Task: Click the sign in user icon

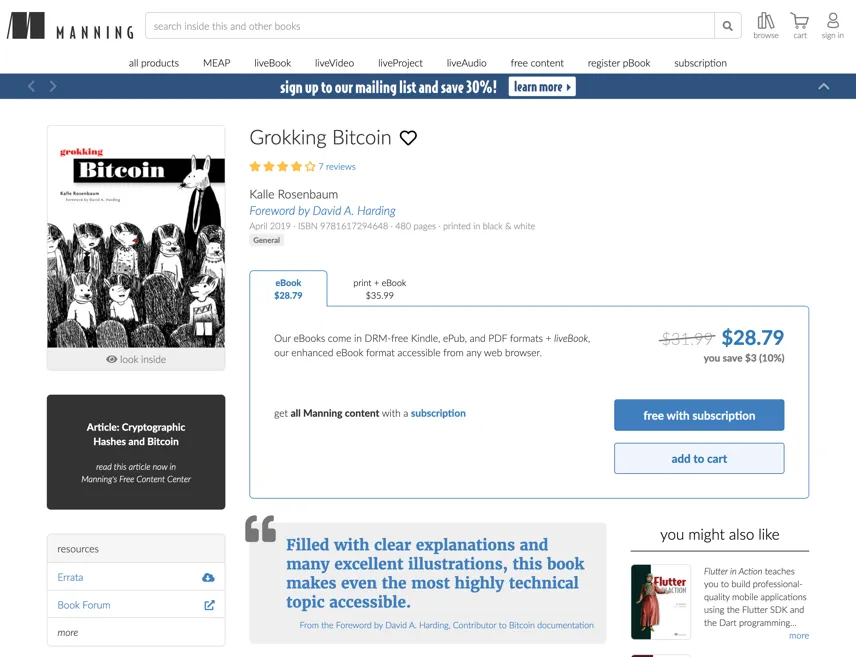Action: point(833,26)
